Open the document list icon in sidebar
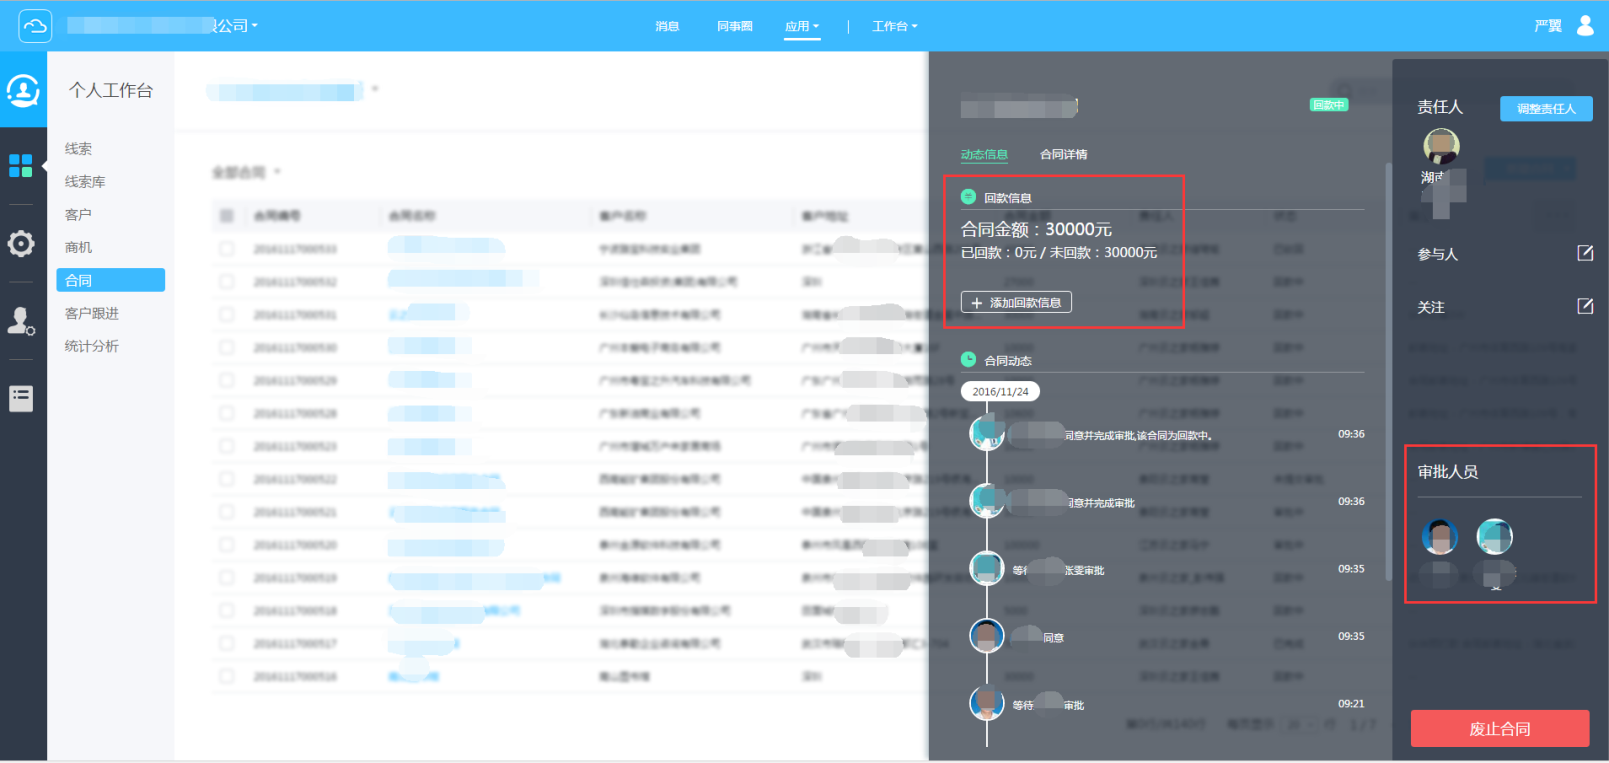The image size is (1609, 763). (x=21, y=399)
